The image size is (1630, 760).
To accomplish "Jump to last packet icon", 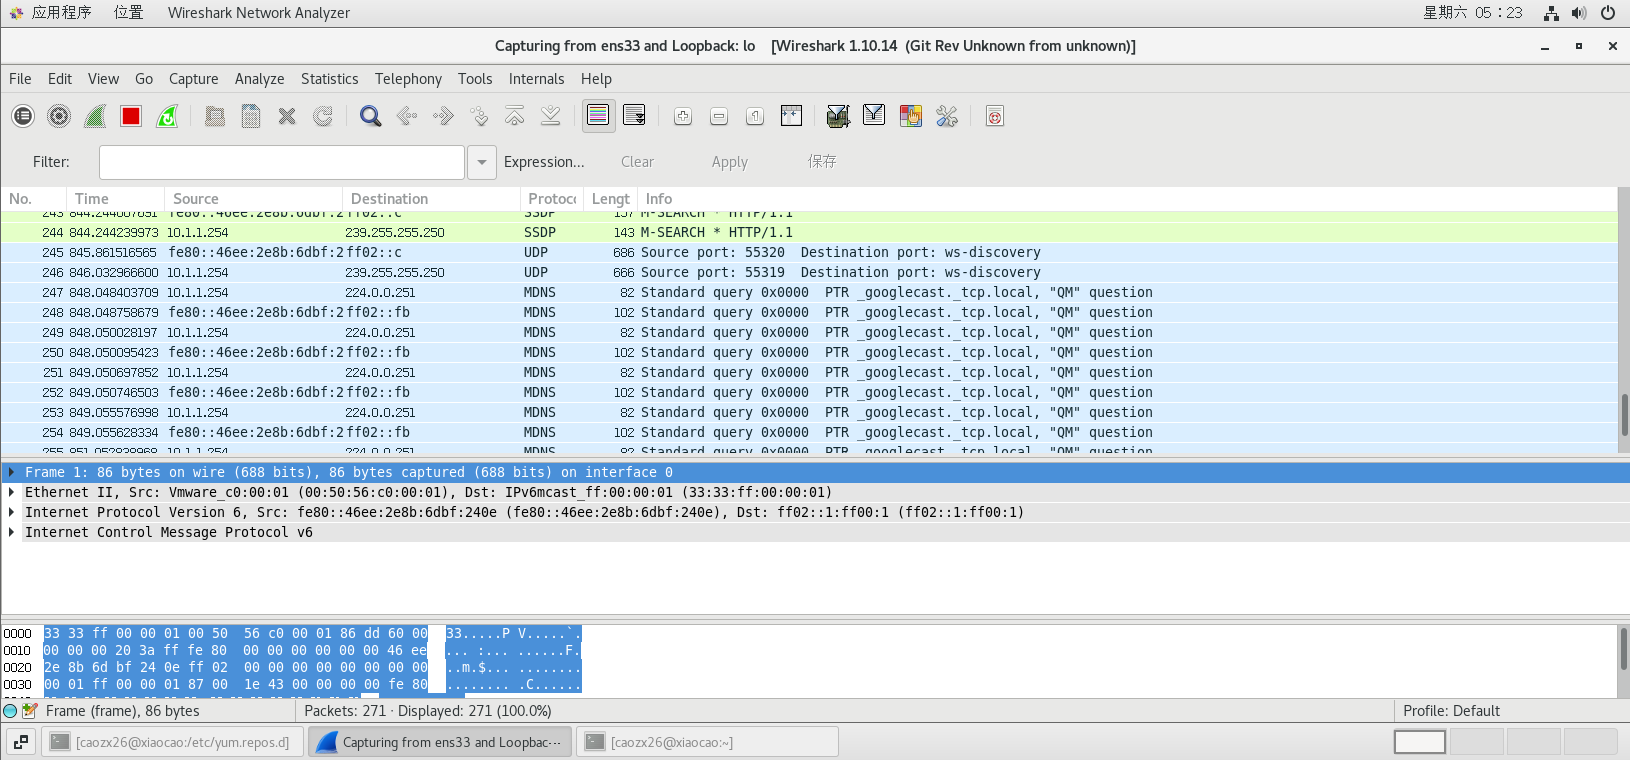I will [x=551, y=116].
